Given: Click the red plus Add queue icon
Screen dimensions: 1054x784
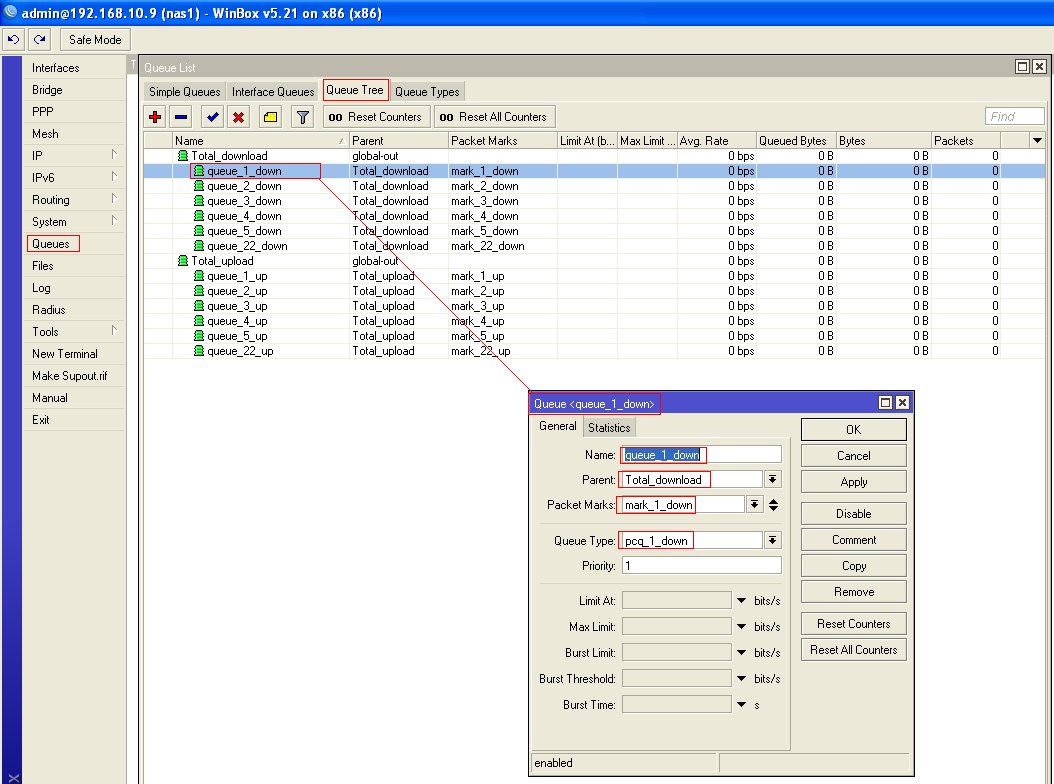Looking at the screenshot, I should (x=155, y=117).
